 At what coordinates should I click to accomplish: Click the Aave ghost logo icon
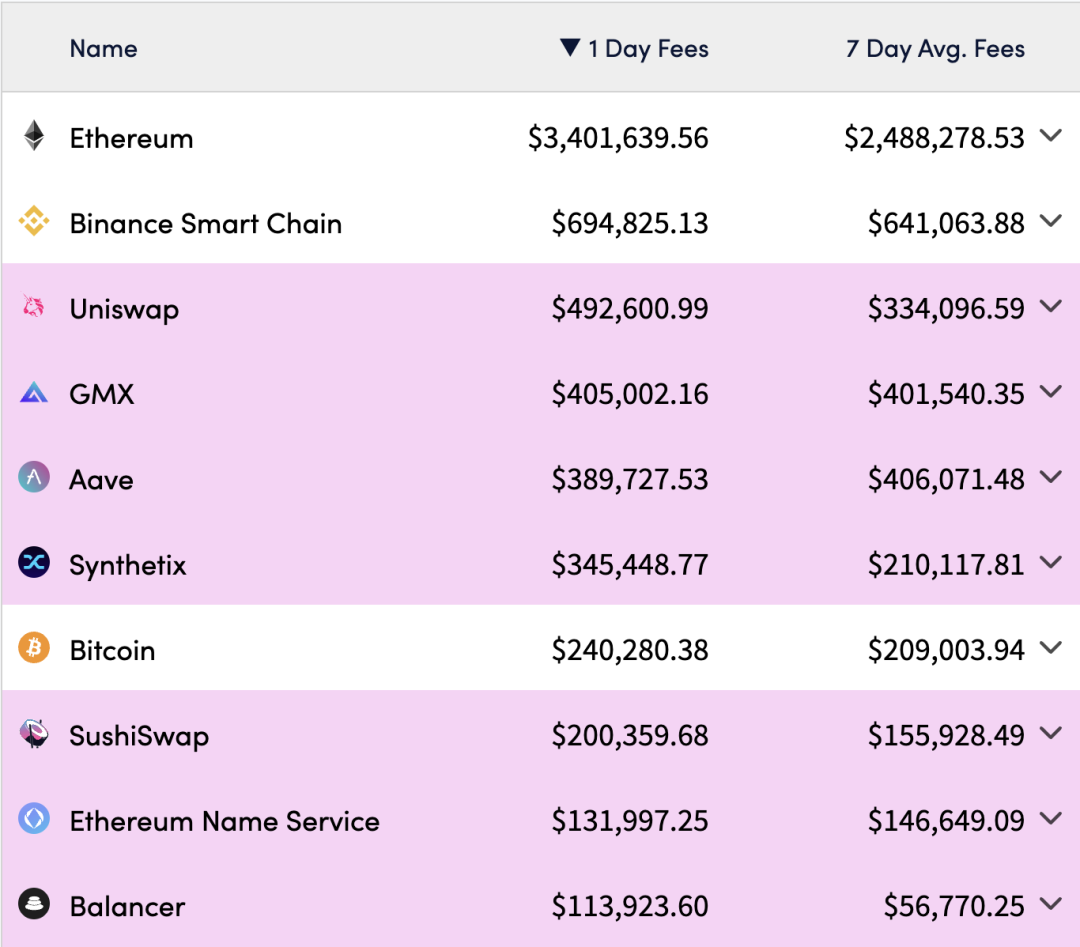[34, 478]
